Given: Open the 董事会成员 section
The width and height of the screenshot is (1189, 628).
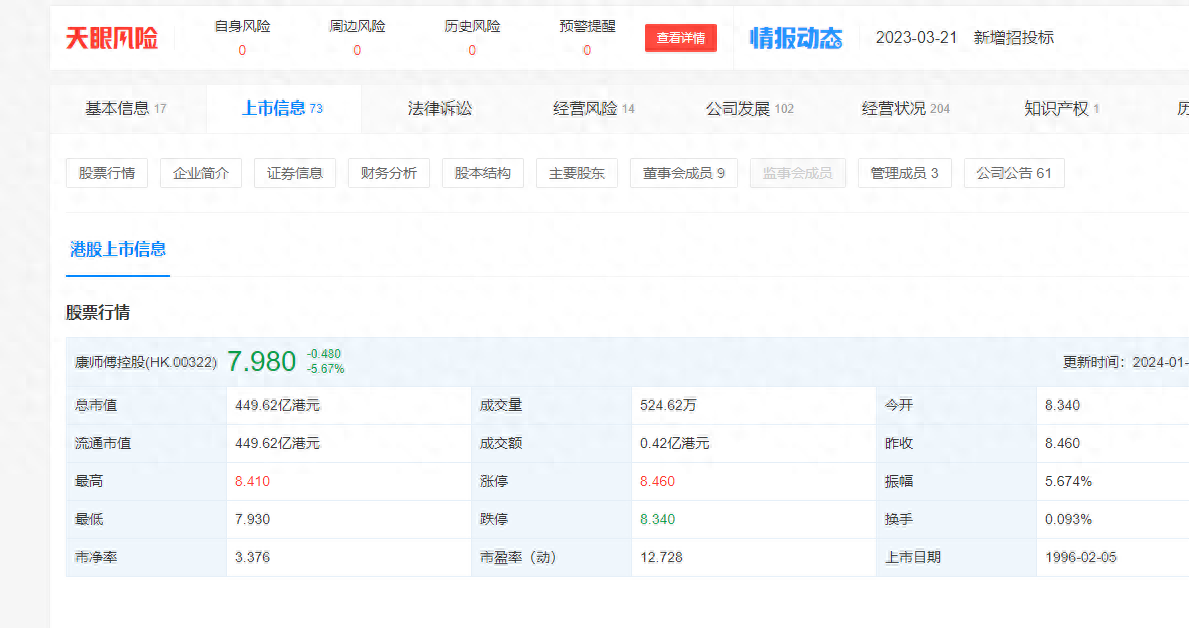Looking at the screenshot, I should point(683,173).
